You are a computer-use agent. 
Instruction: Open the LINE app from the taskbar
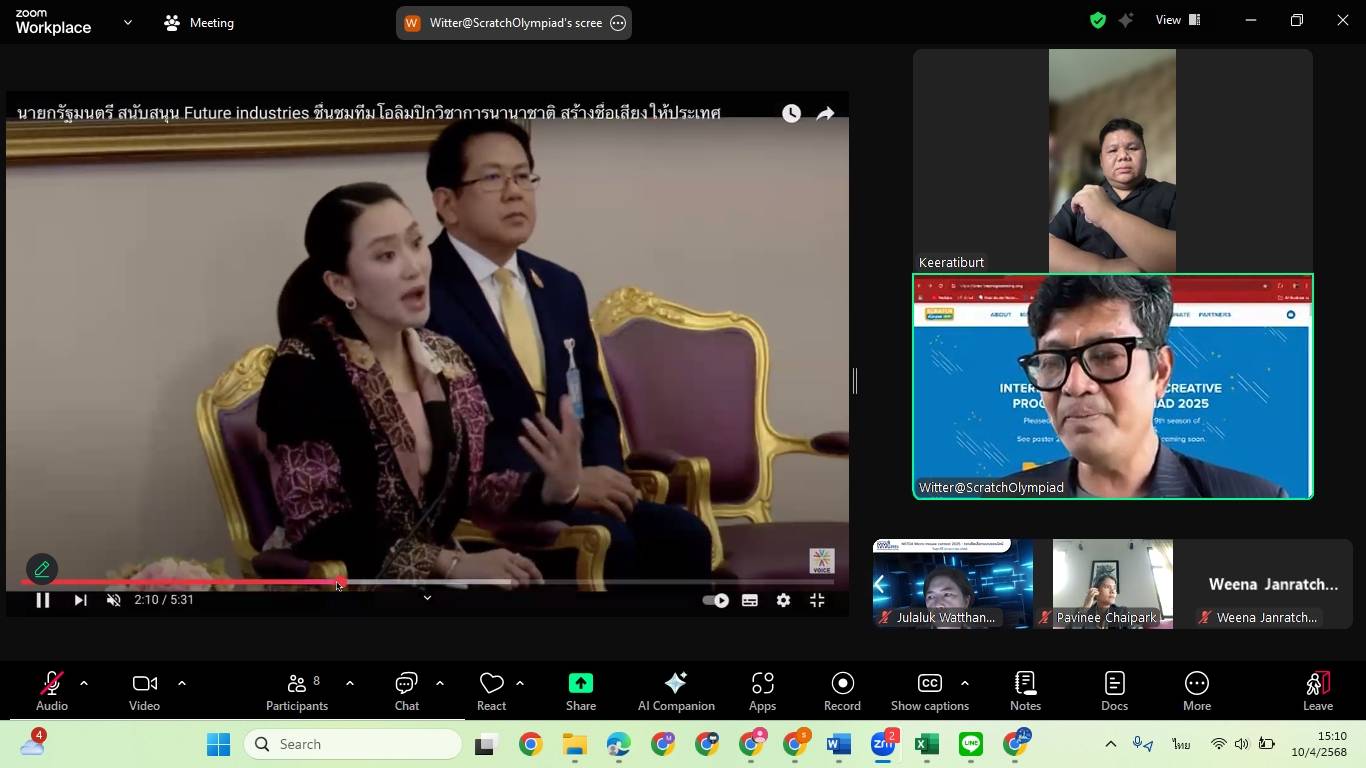pyautogui.click(x=971, y=744)
